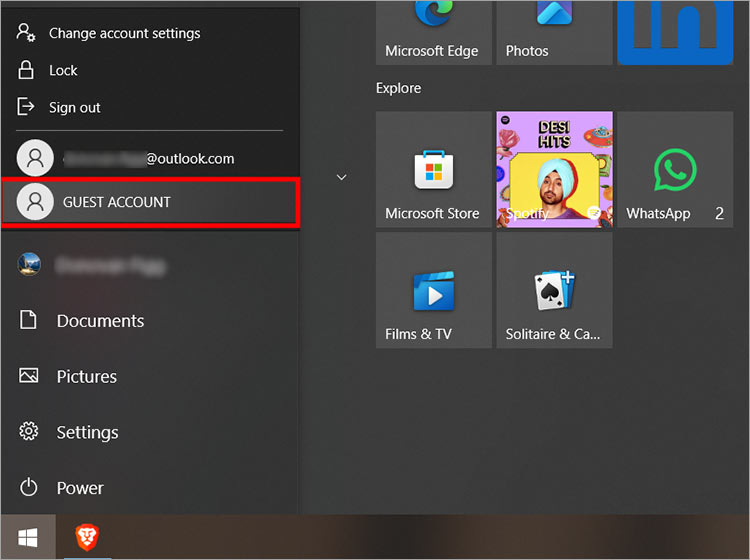Open Pictures from the Start menu
This screenshot has height=560, width=750.
150,376
